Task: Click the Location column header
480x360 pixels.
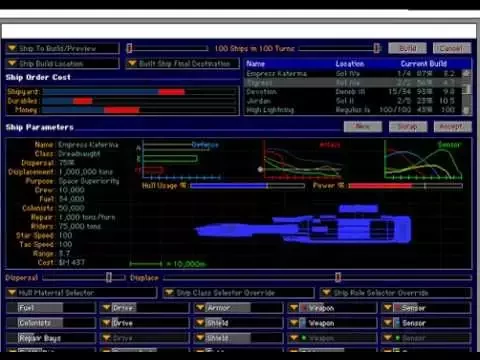Action: tap(350, 64)
